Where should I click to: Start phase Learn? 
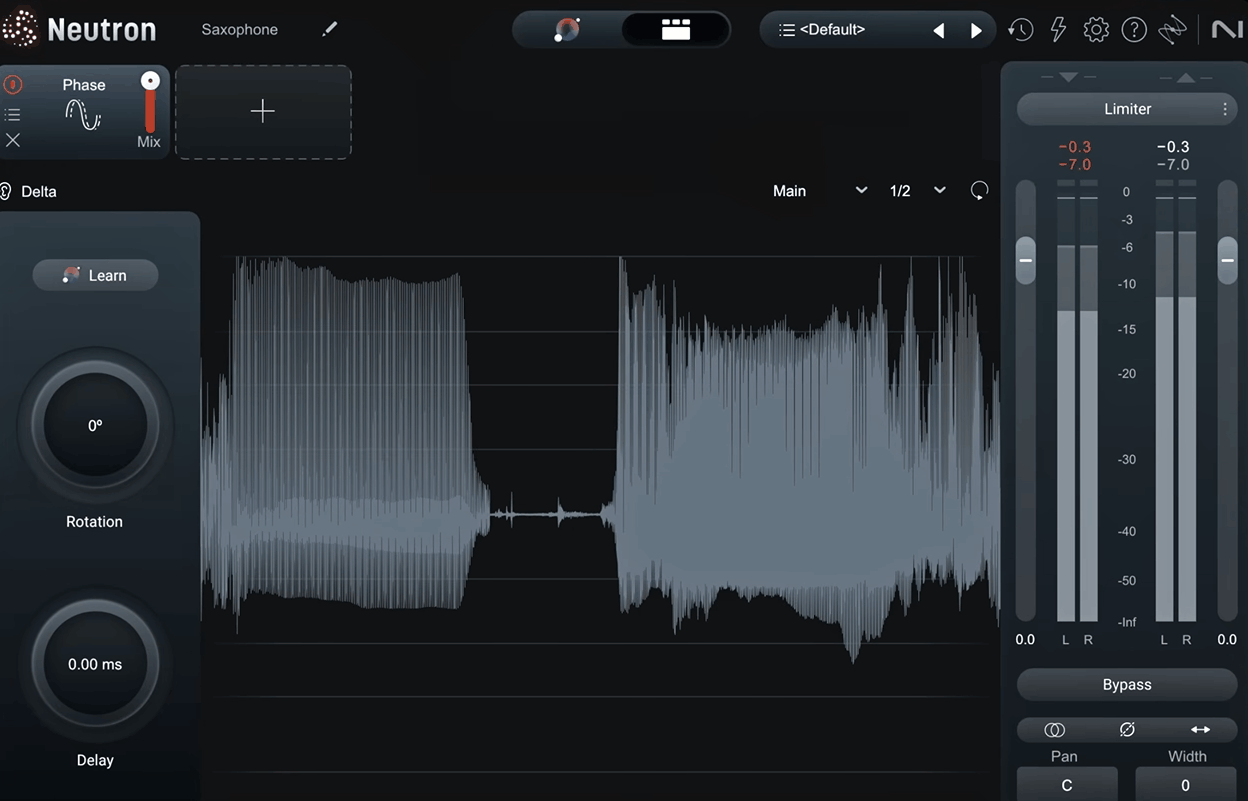click(95, 275)
